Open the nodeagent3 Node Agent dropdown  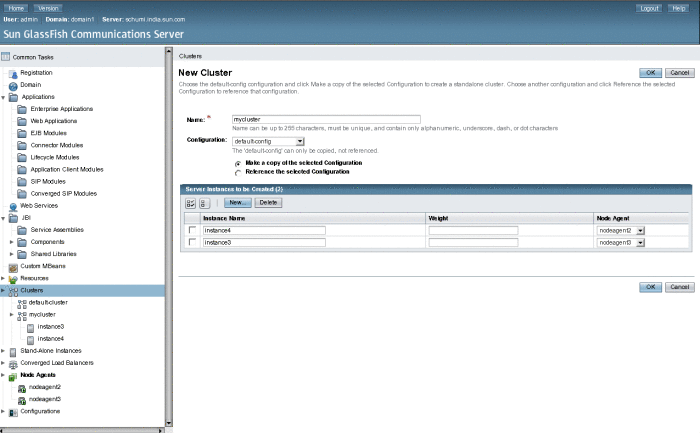(x=621, y=243)
